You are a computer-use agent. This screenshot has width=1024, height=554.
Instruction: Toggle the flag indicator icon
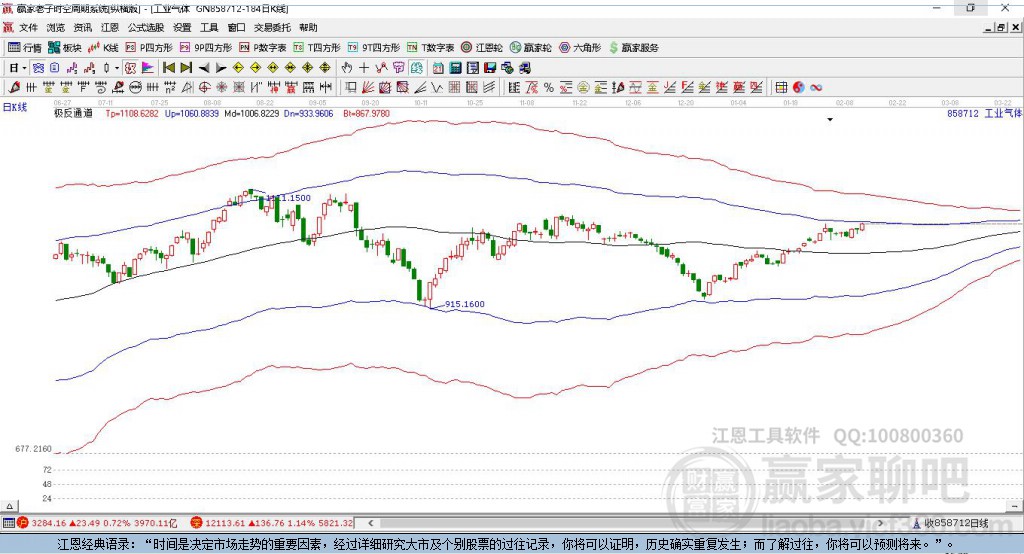(148, 68)
